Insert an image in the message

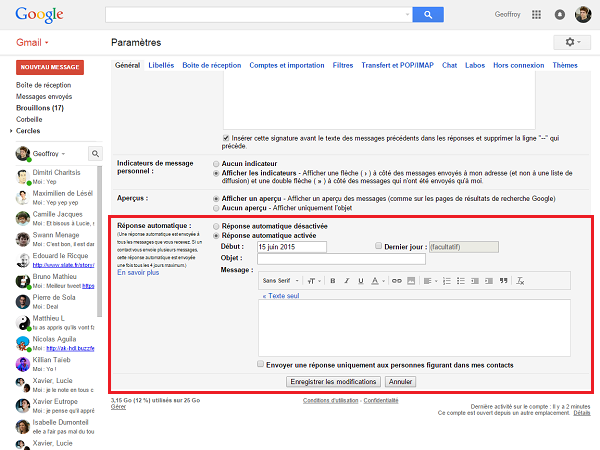coord(411,281)
